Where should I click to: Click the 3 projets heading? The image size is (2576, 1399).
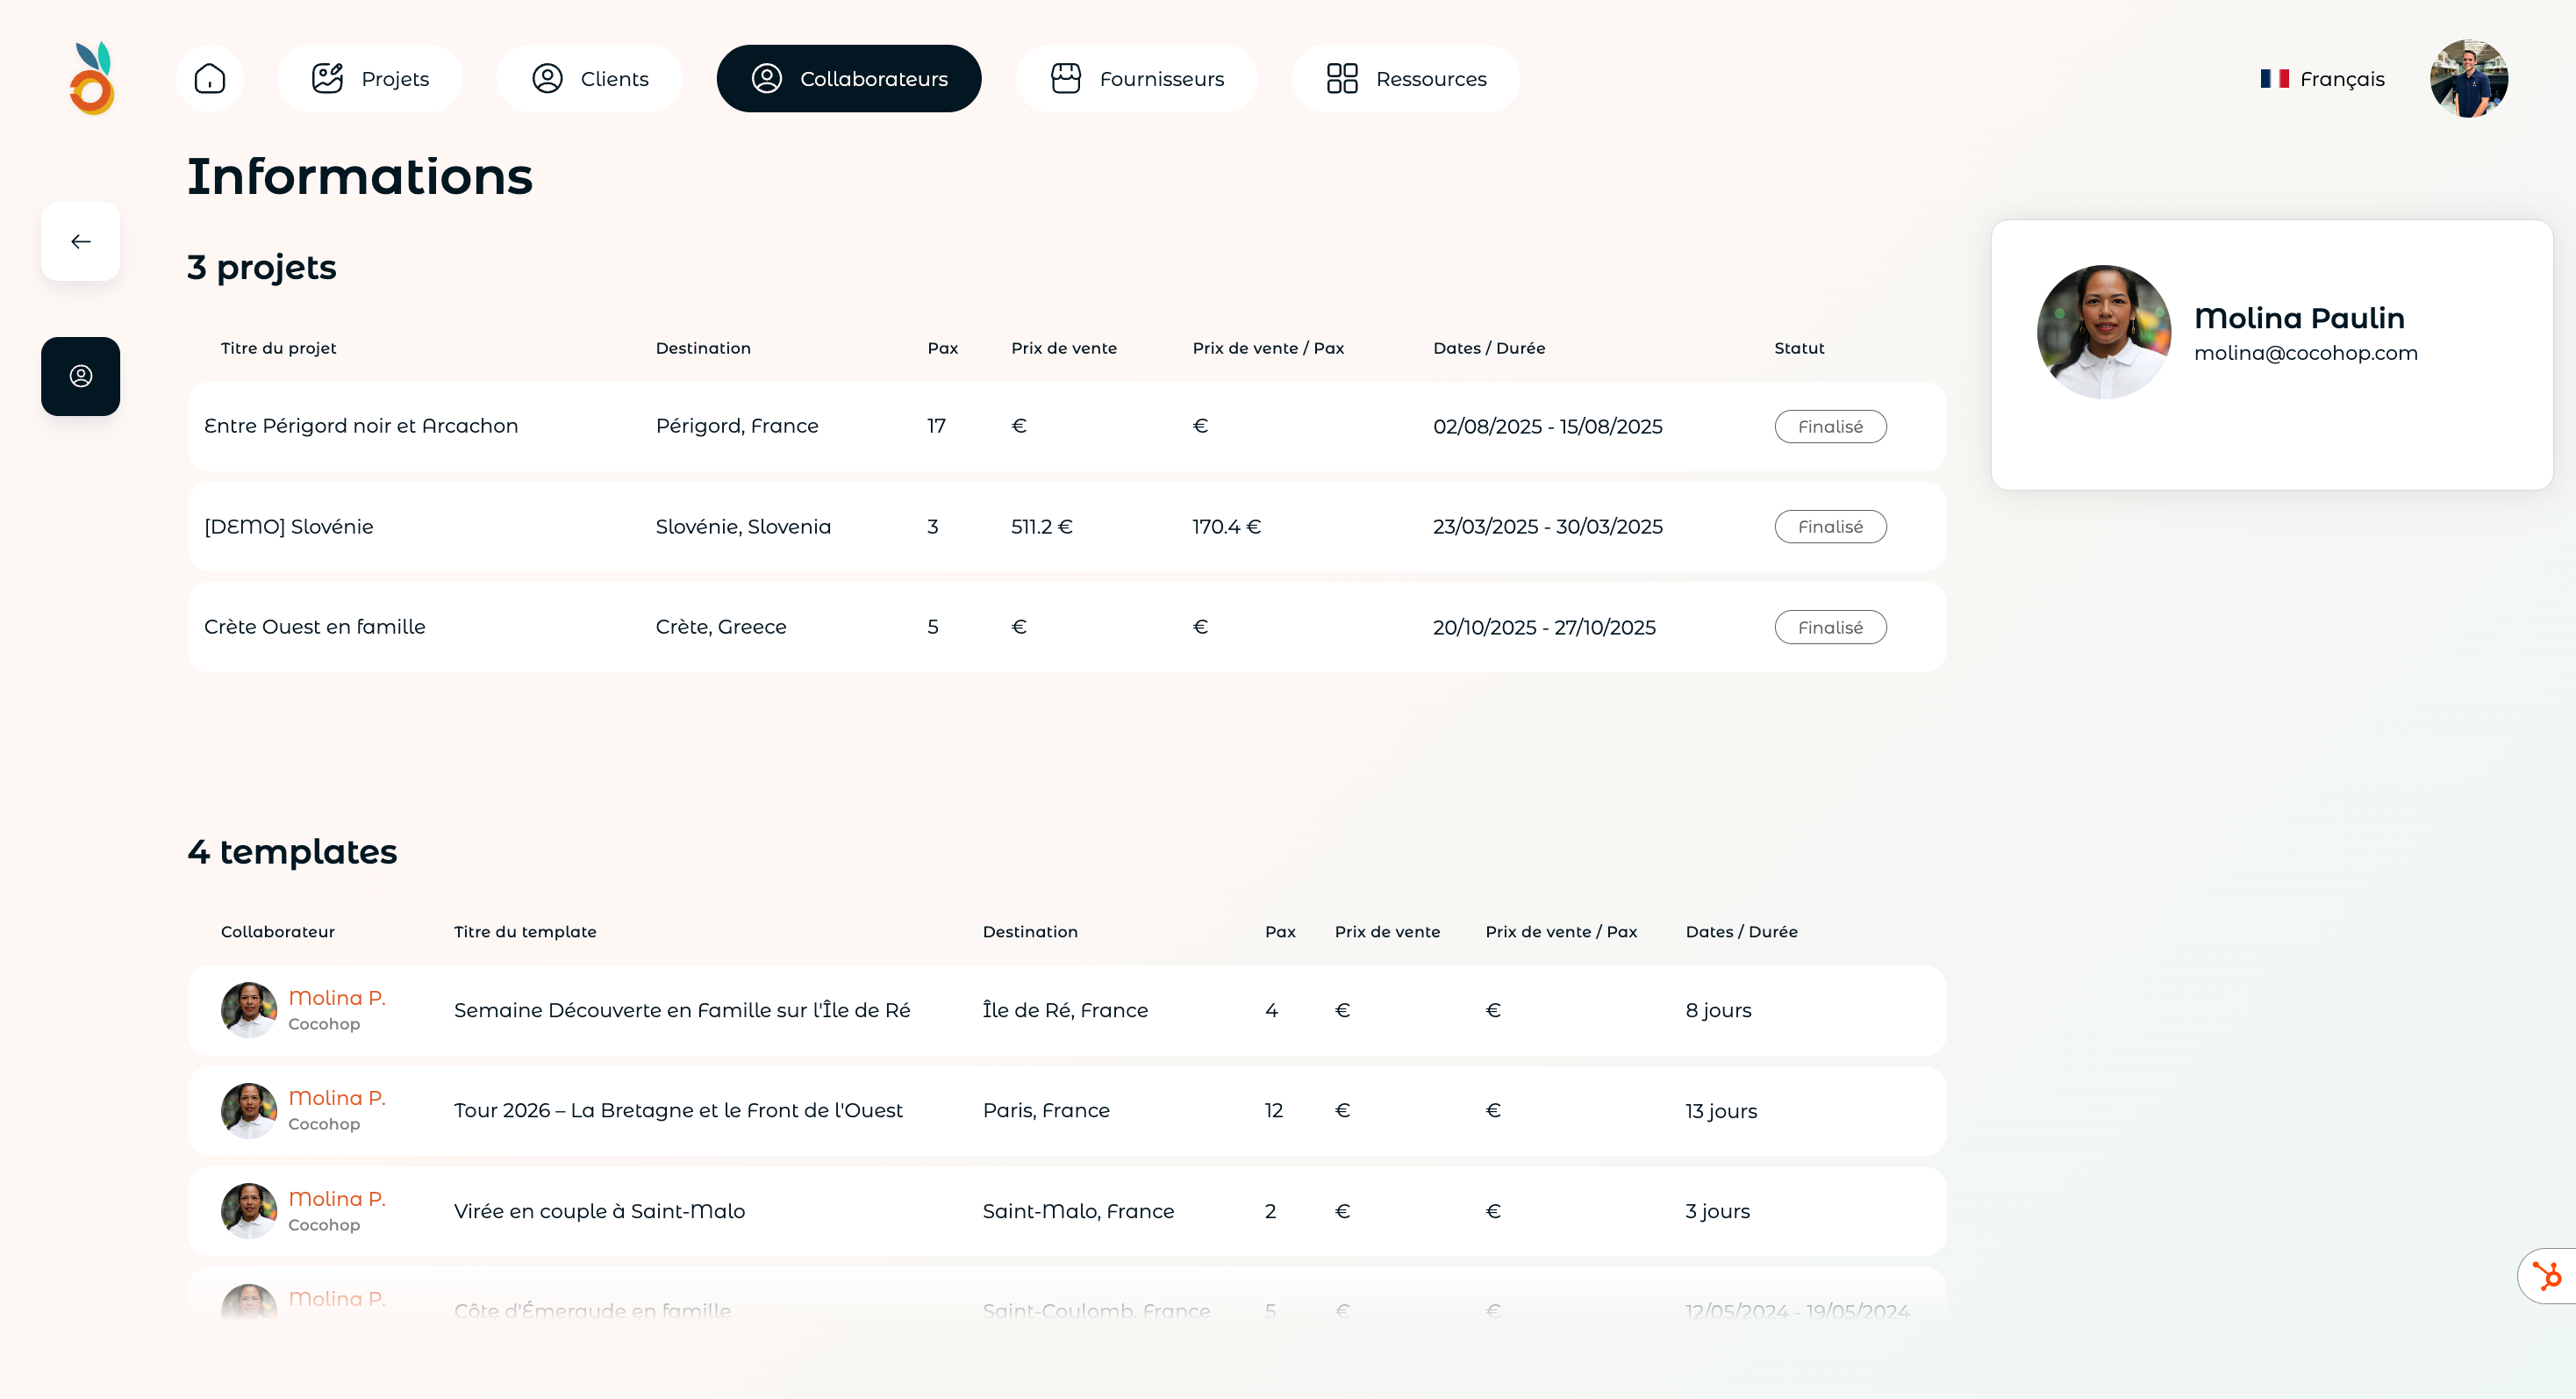point(262,267)
